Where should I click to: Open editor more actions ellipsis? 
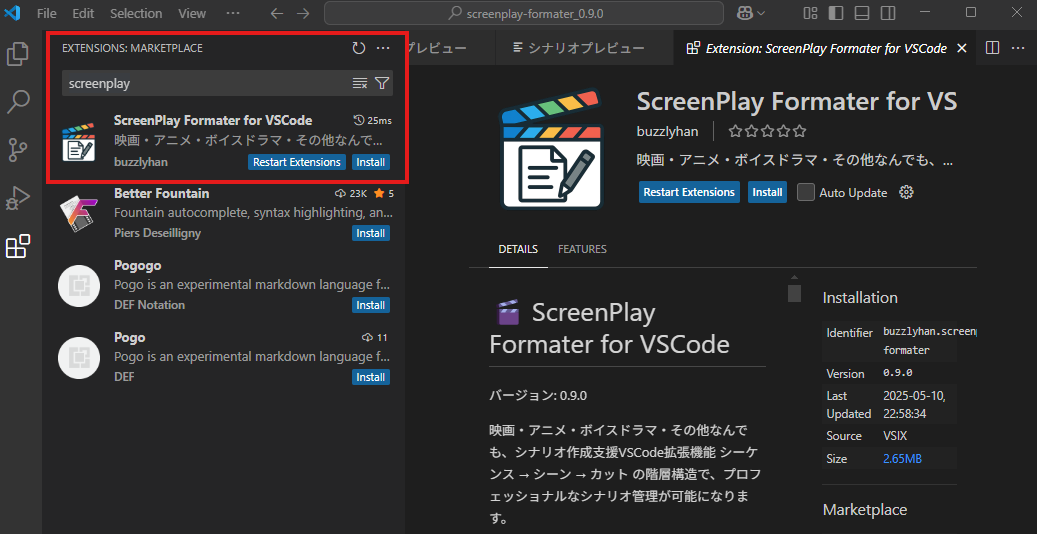click(1017, 48)
